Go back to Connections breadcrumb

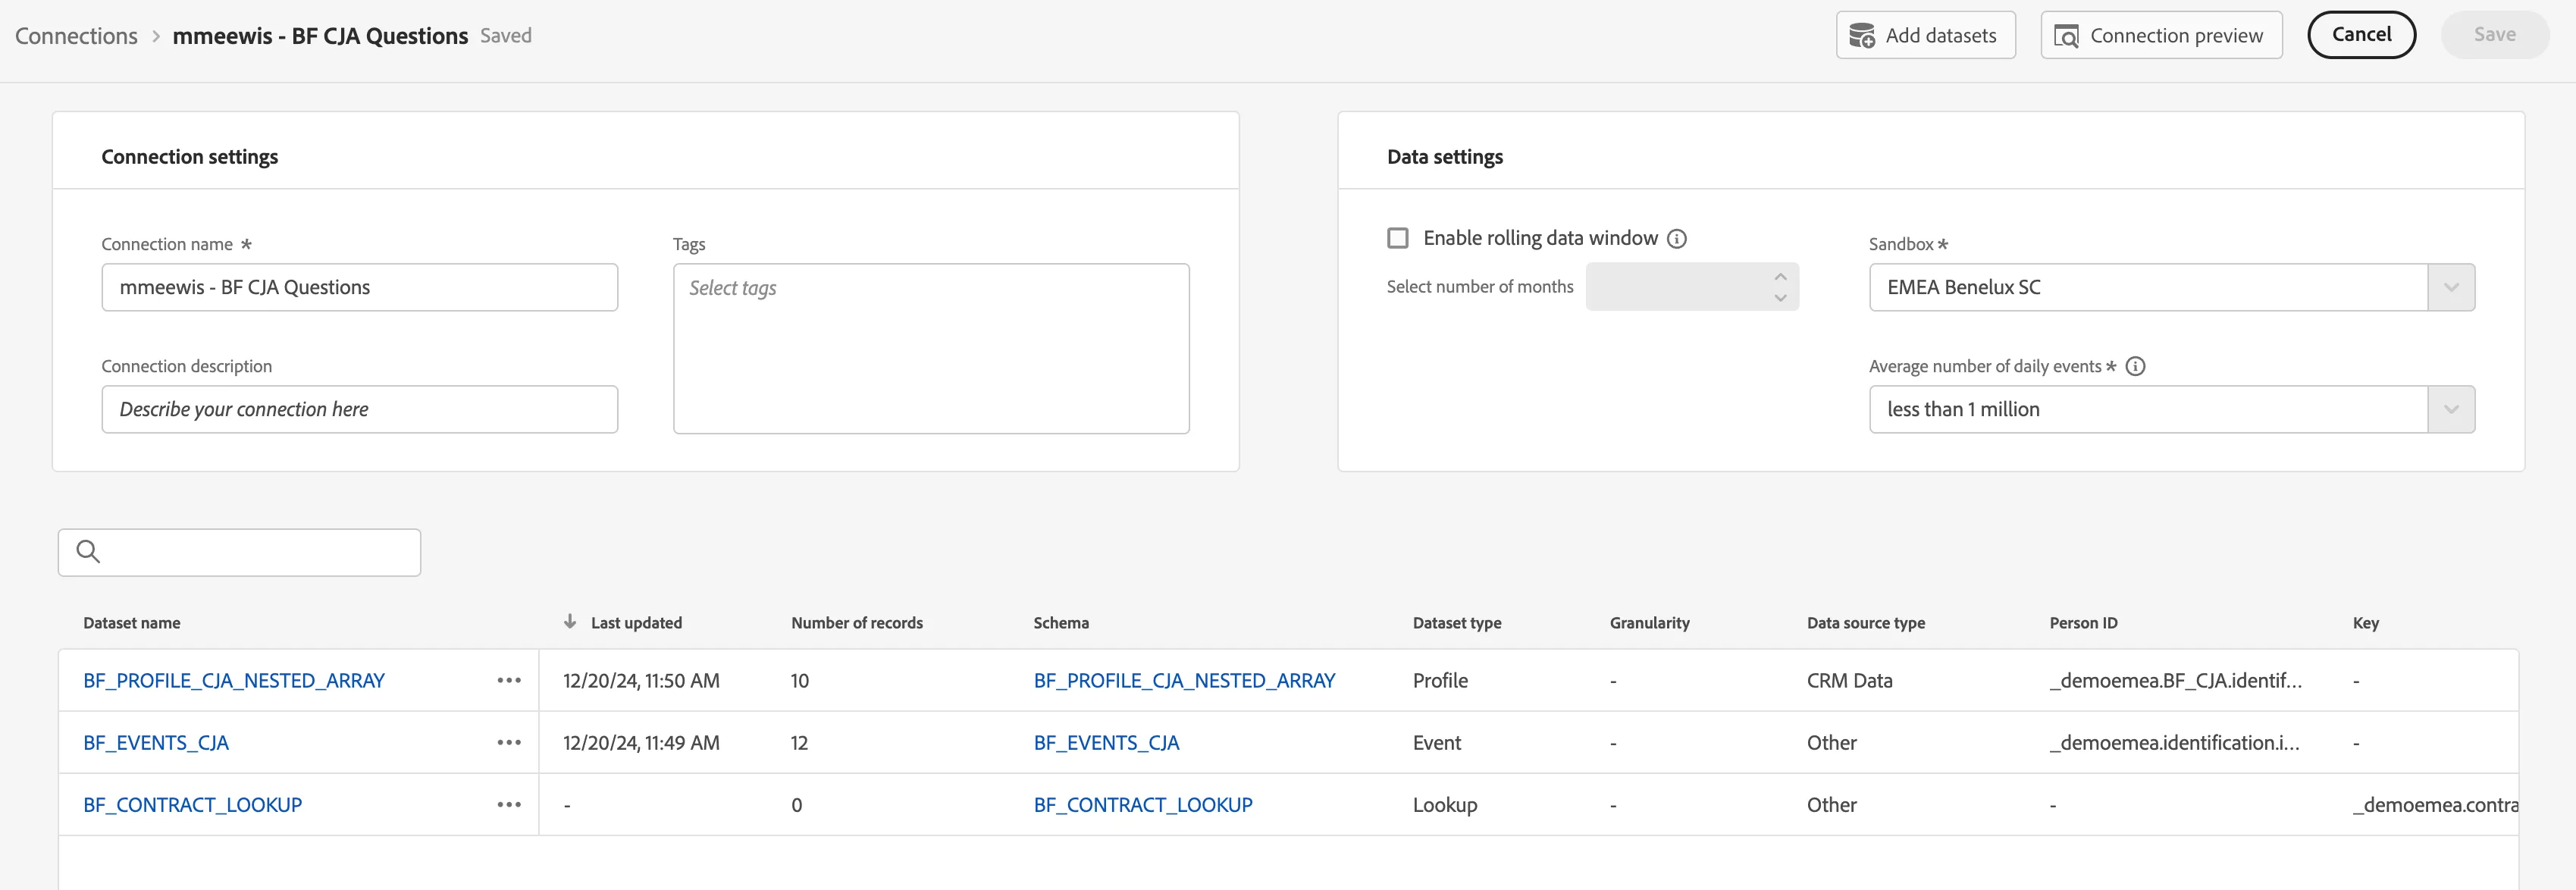[x=76, y=36]
